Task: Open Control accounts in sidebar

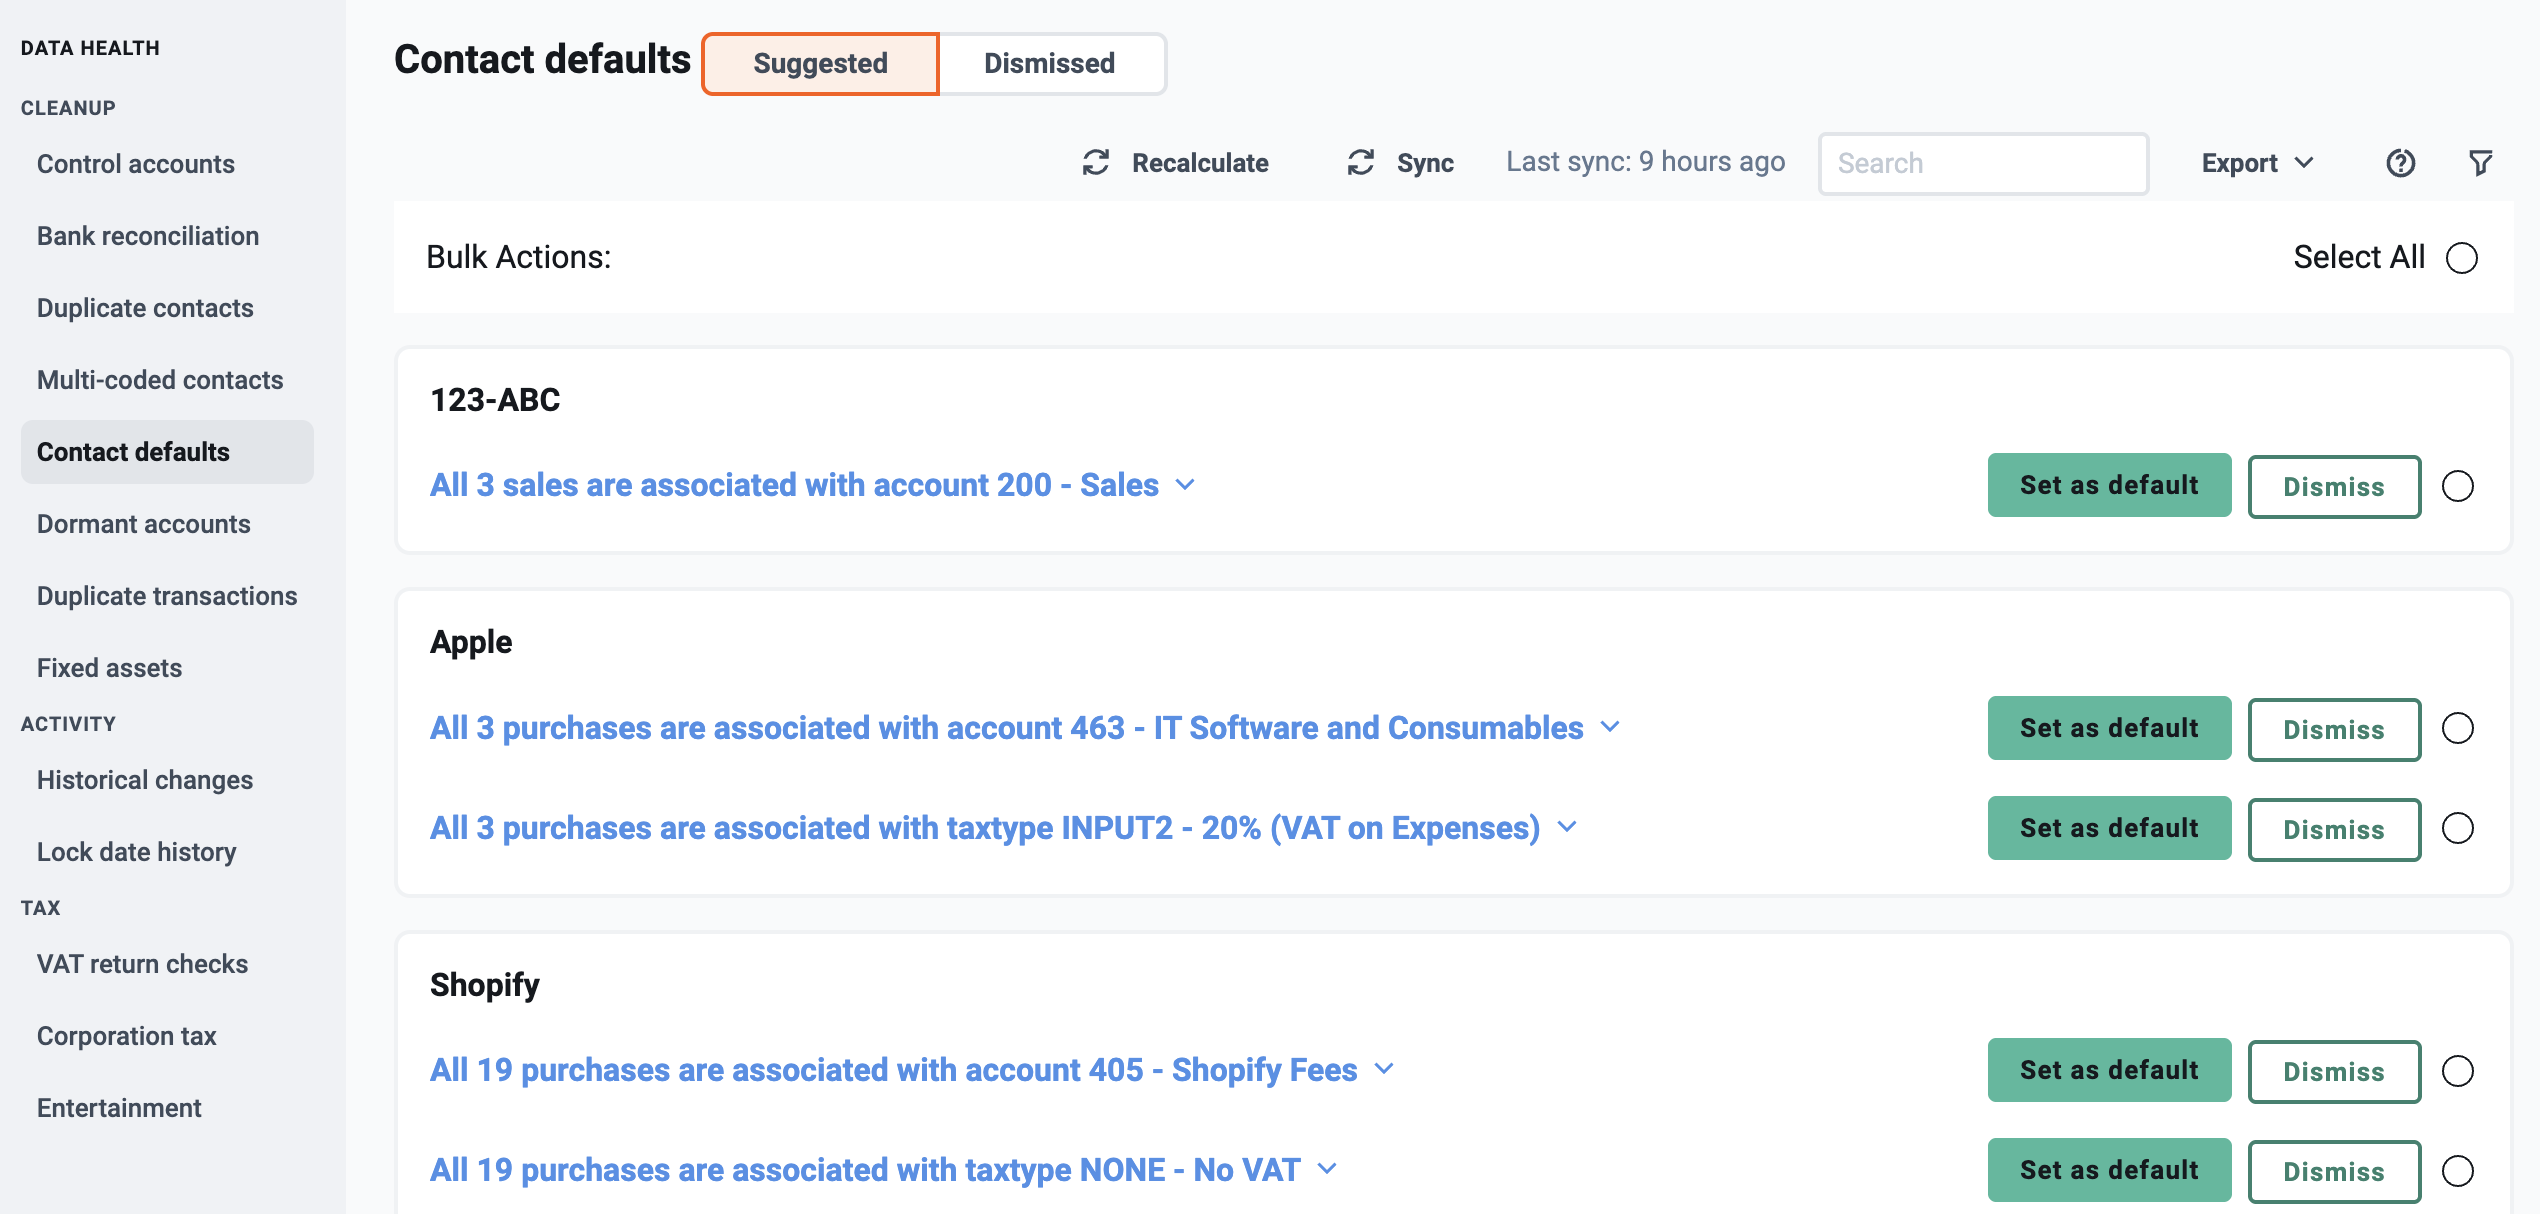Action: pyautogui.click(x=136, y=164)
